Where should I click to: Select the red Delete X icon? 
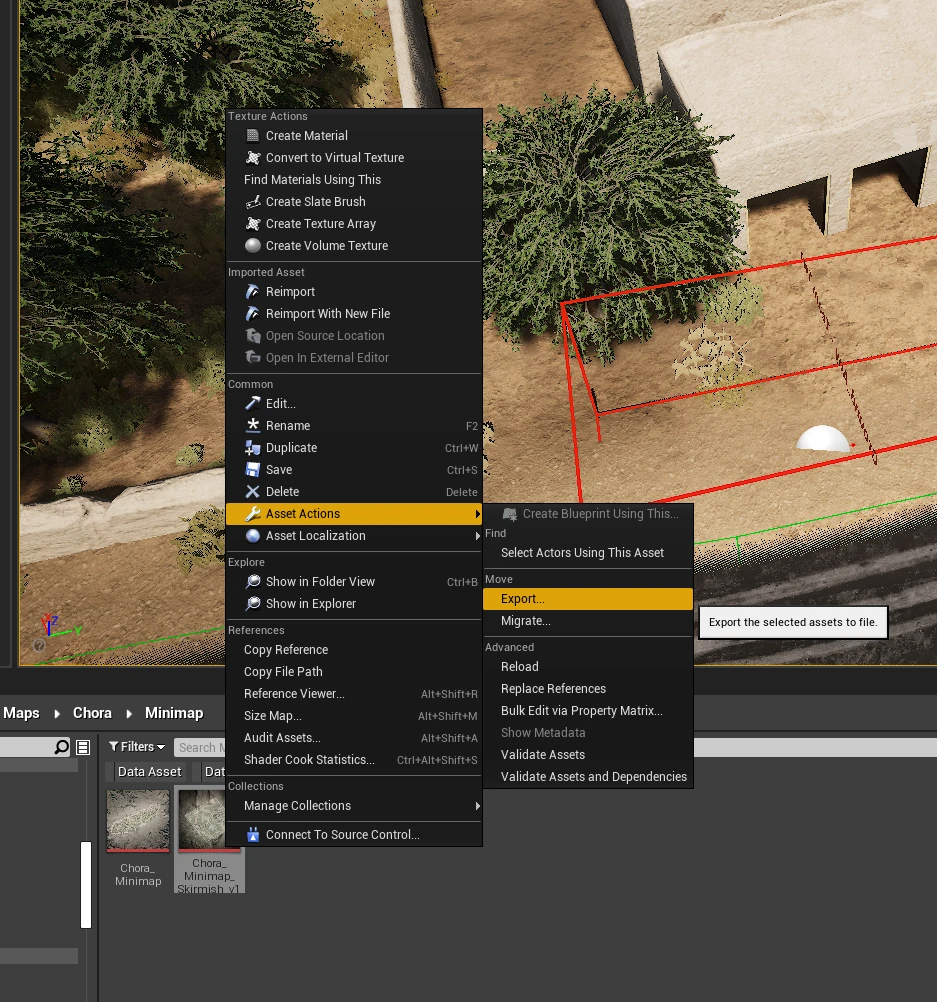pos(253,491)
